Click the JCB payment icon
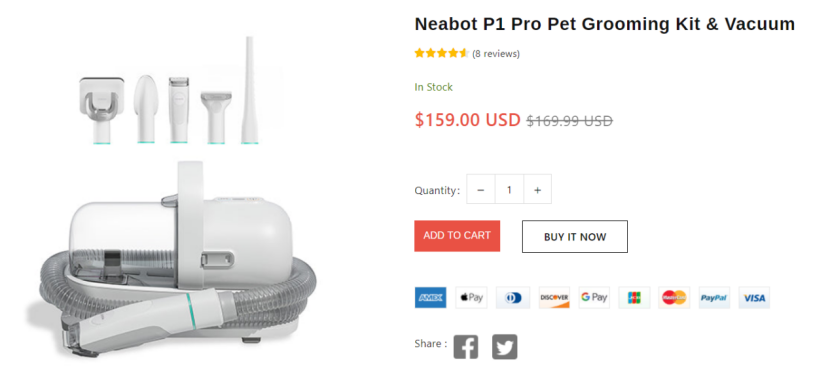 [x=634, y=297]
